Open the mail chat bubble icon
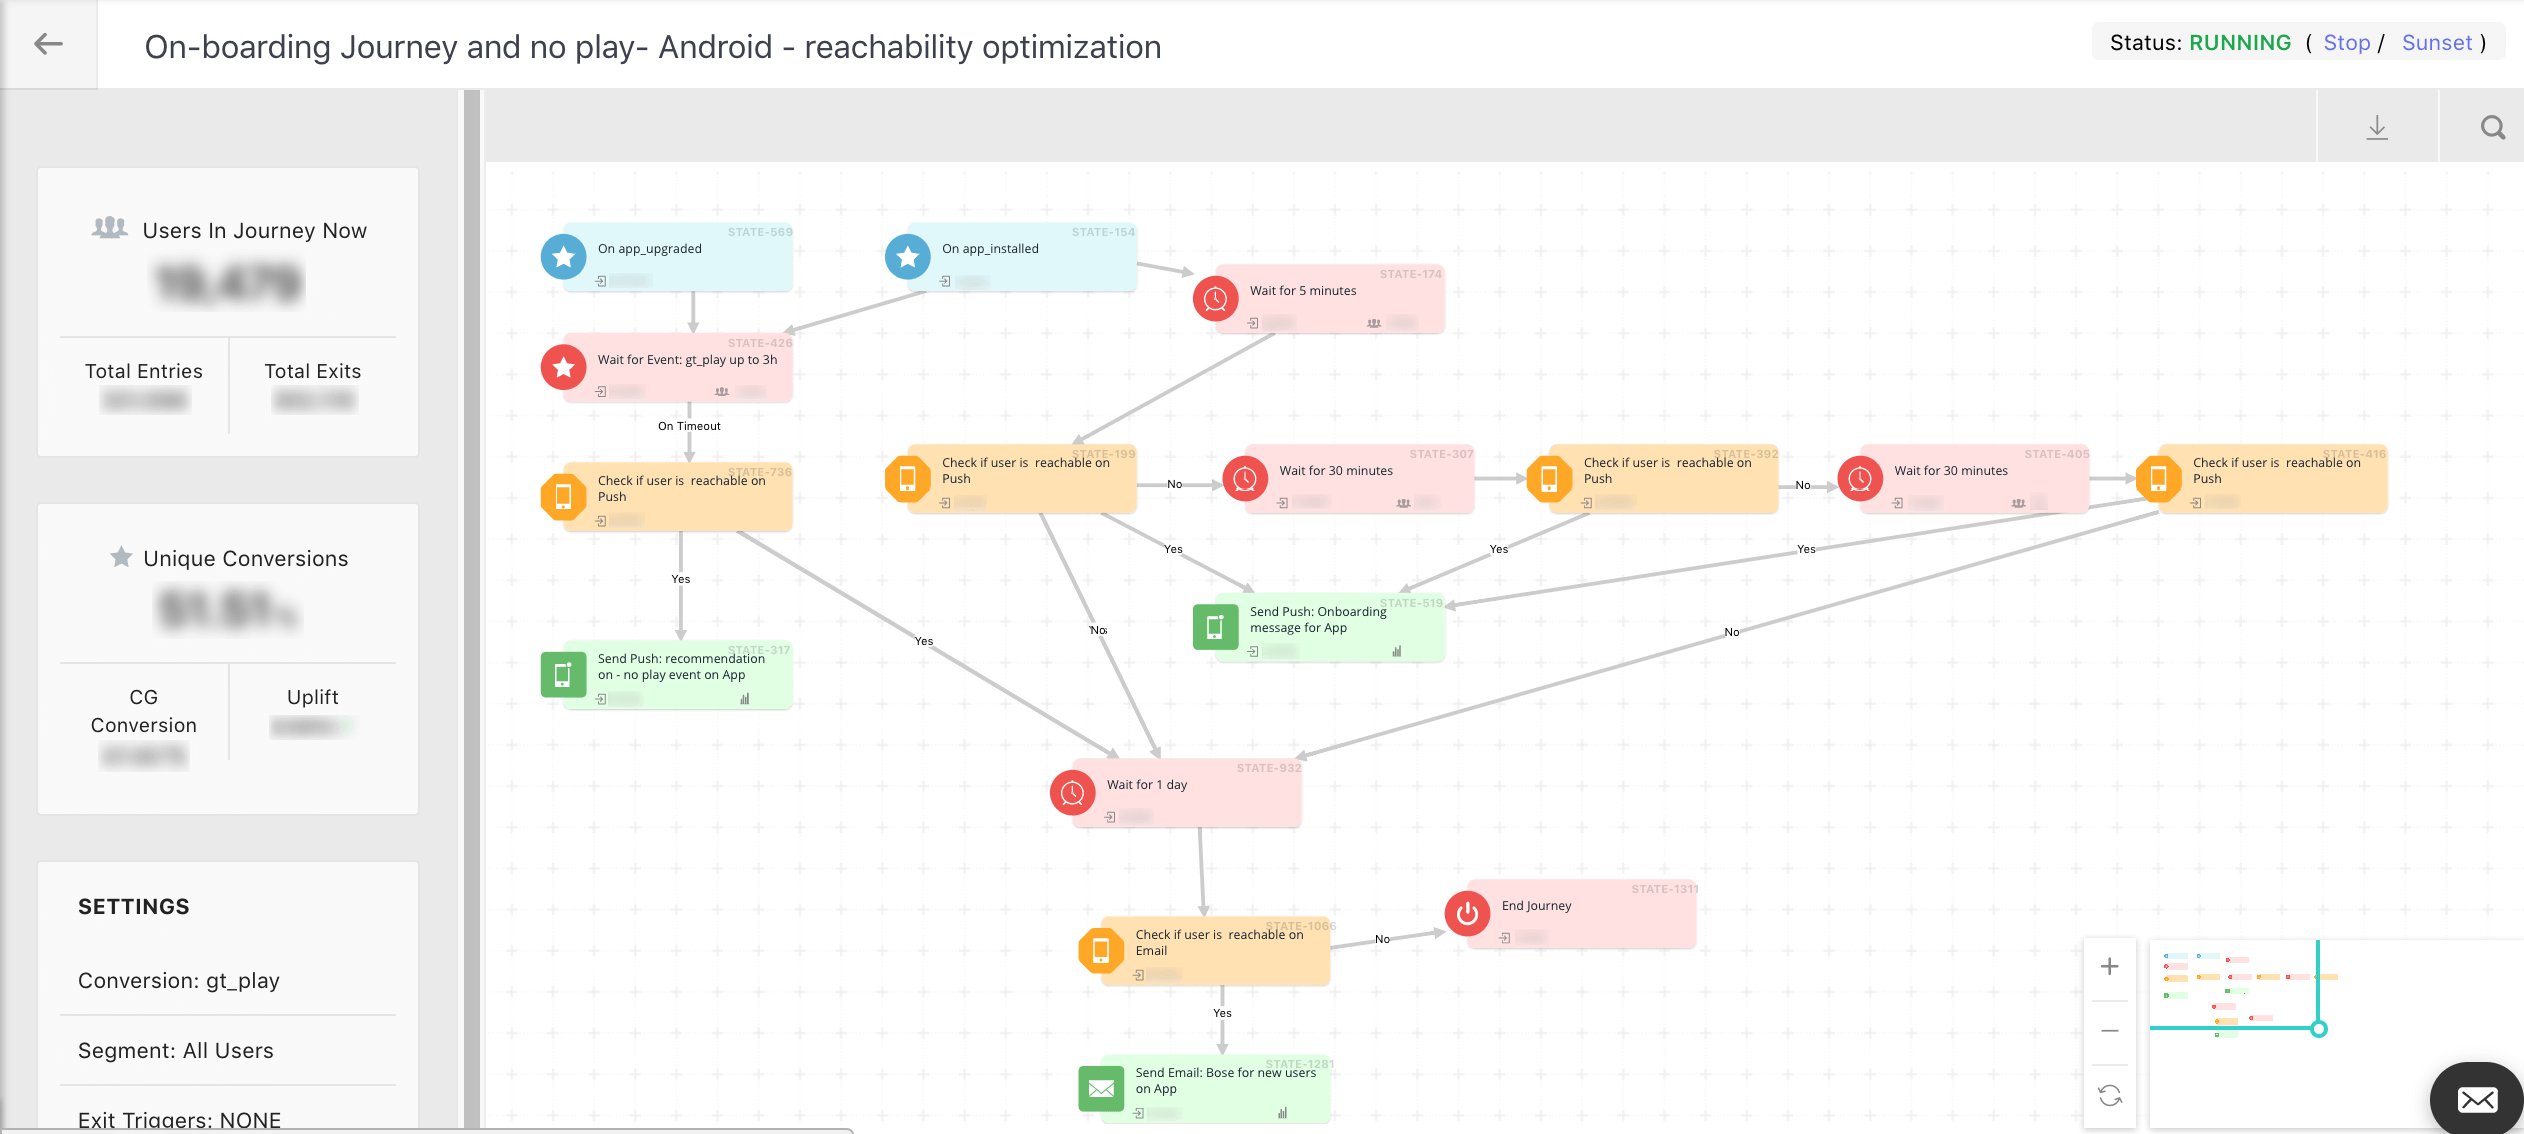Image resolution: width=2524 pixels, height=1134 pixels. click(2477, 1100)
